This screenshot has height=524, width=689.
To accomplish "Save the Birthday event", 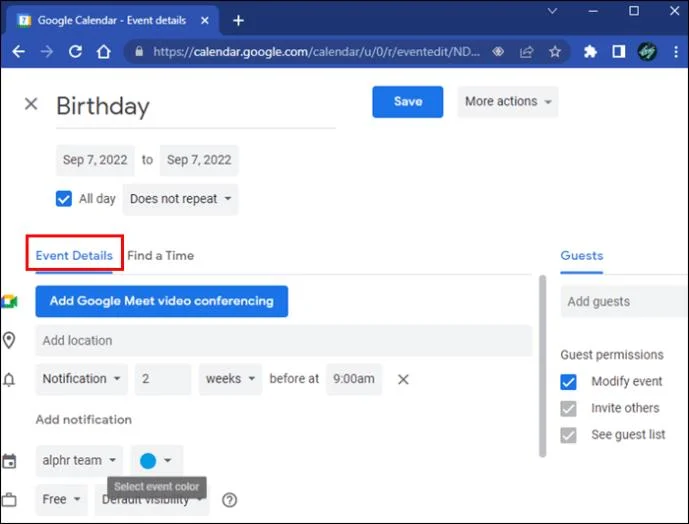I will coord(407,102).
